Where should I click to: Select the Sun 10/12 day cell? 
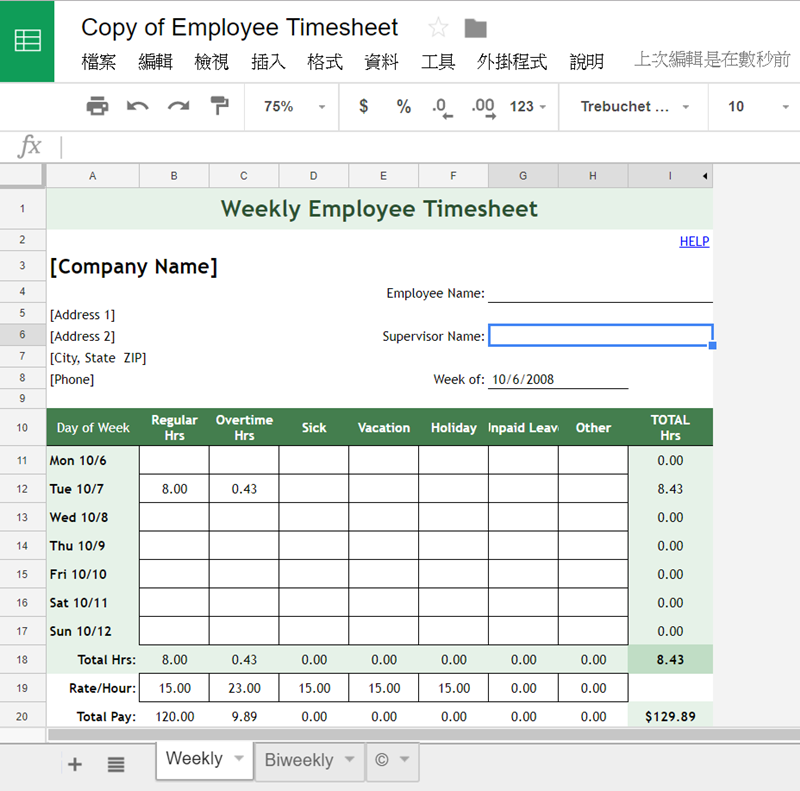coord(92,631)
